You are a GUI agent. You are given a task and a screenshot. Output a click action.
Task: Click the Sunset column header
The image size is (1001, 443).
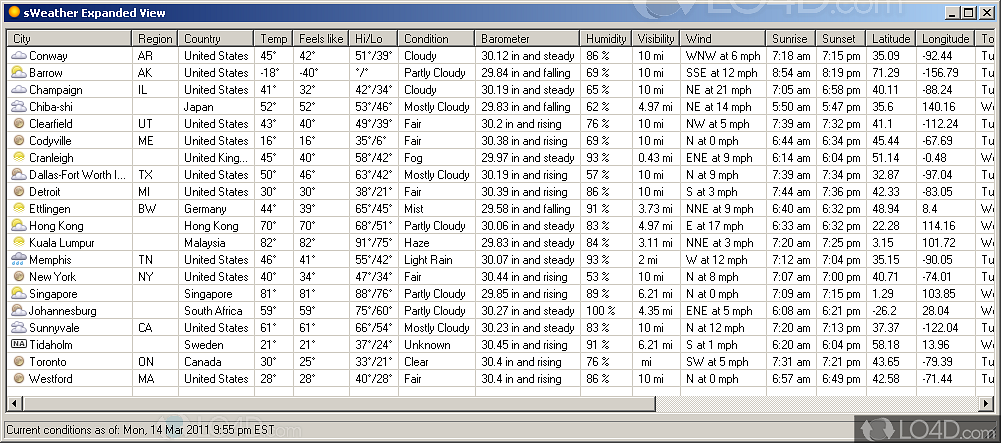point(841,38)
